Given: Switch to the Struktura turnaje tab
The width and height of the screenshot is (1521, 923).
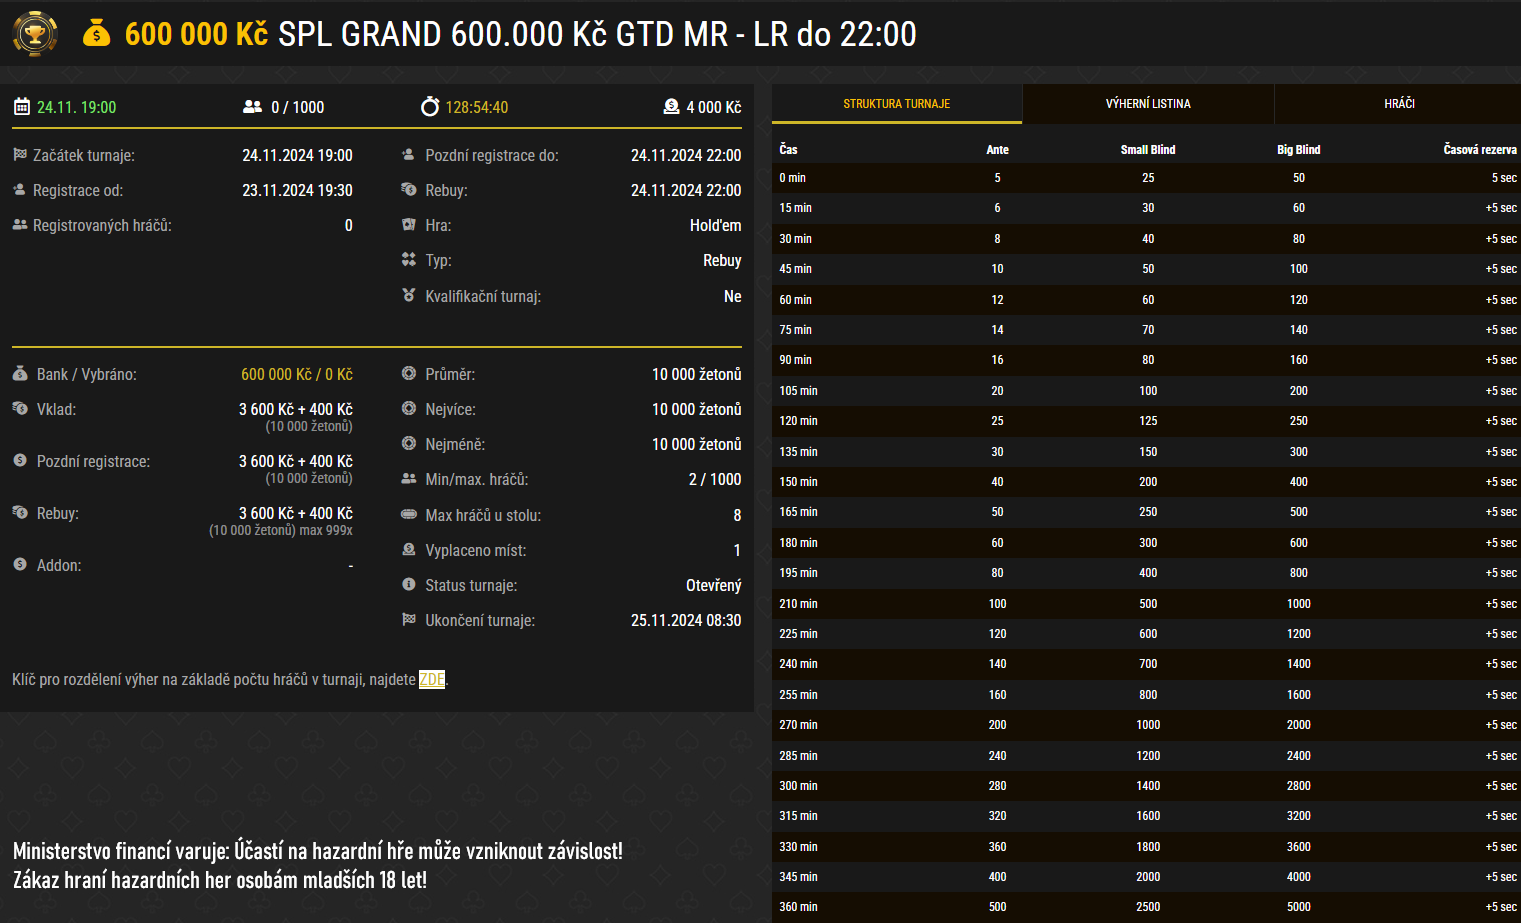Looking at the screenshot, I should [x=896, y=104].
